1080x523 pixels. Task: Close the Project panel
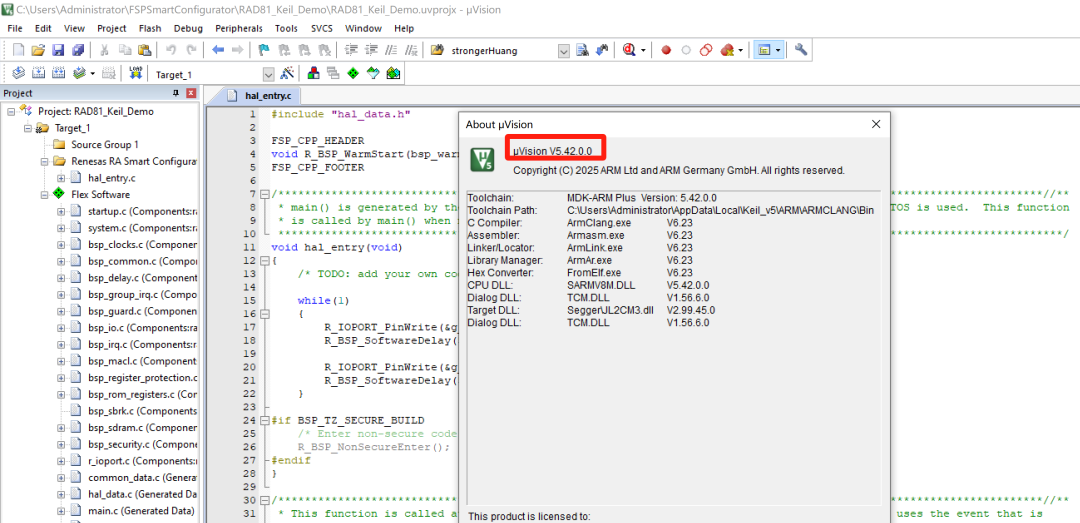[x=191, y=93]
